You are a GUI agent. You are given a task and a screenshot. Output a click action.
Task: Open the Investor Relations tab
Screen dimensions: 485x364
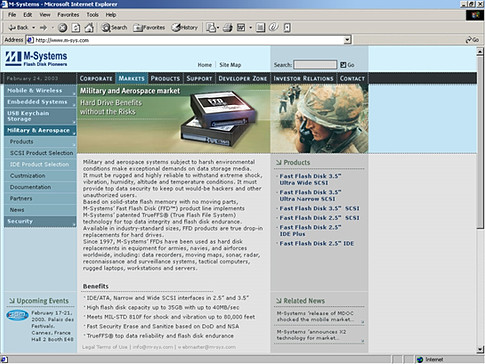tap(303, 78)
